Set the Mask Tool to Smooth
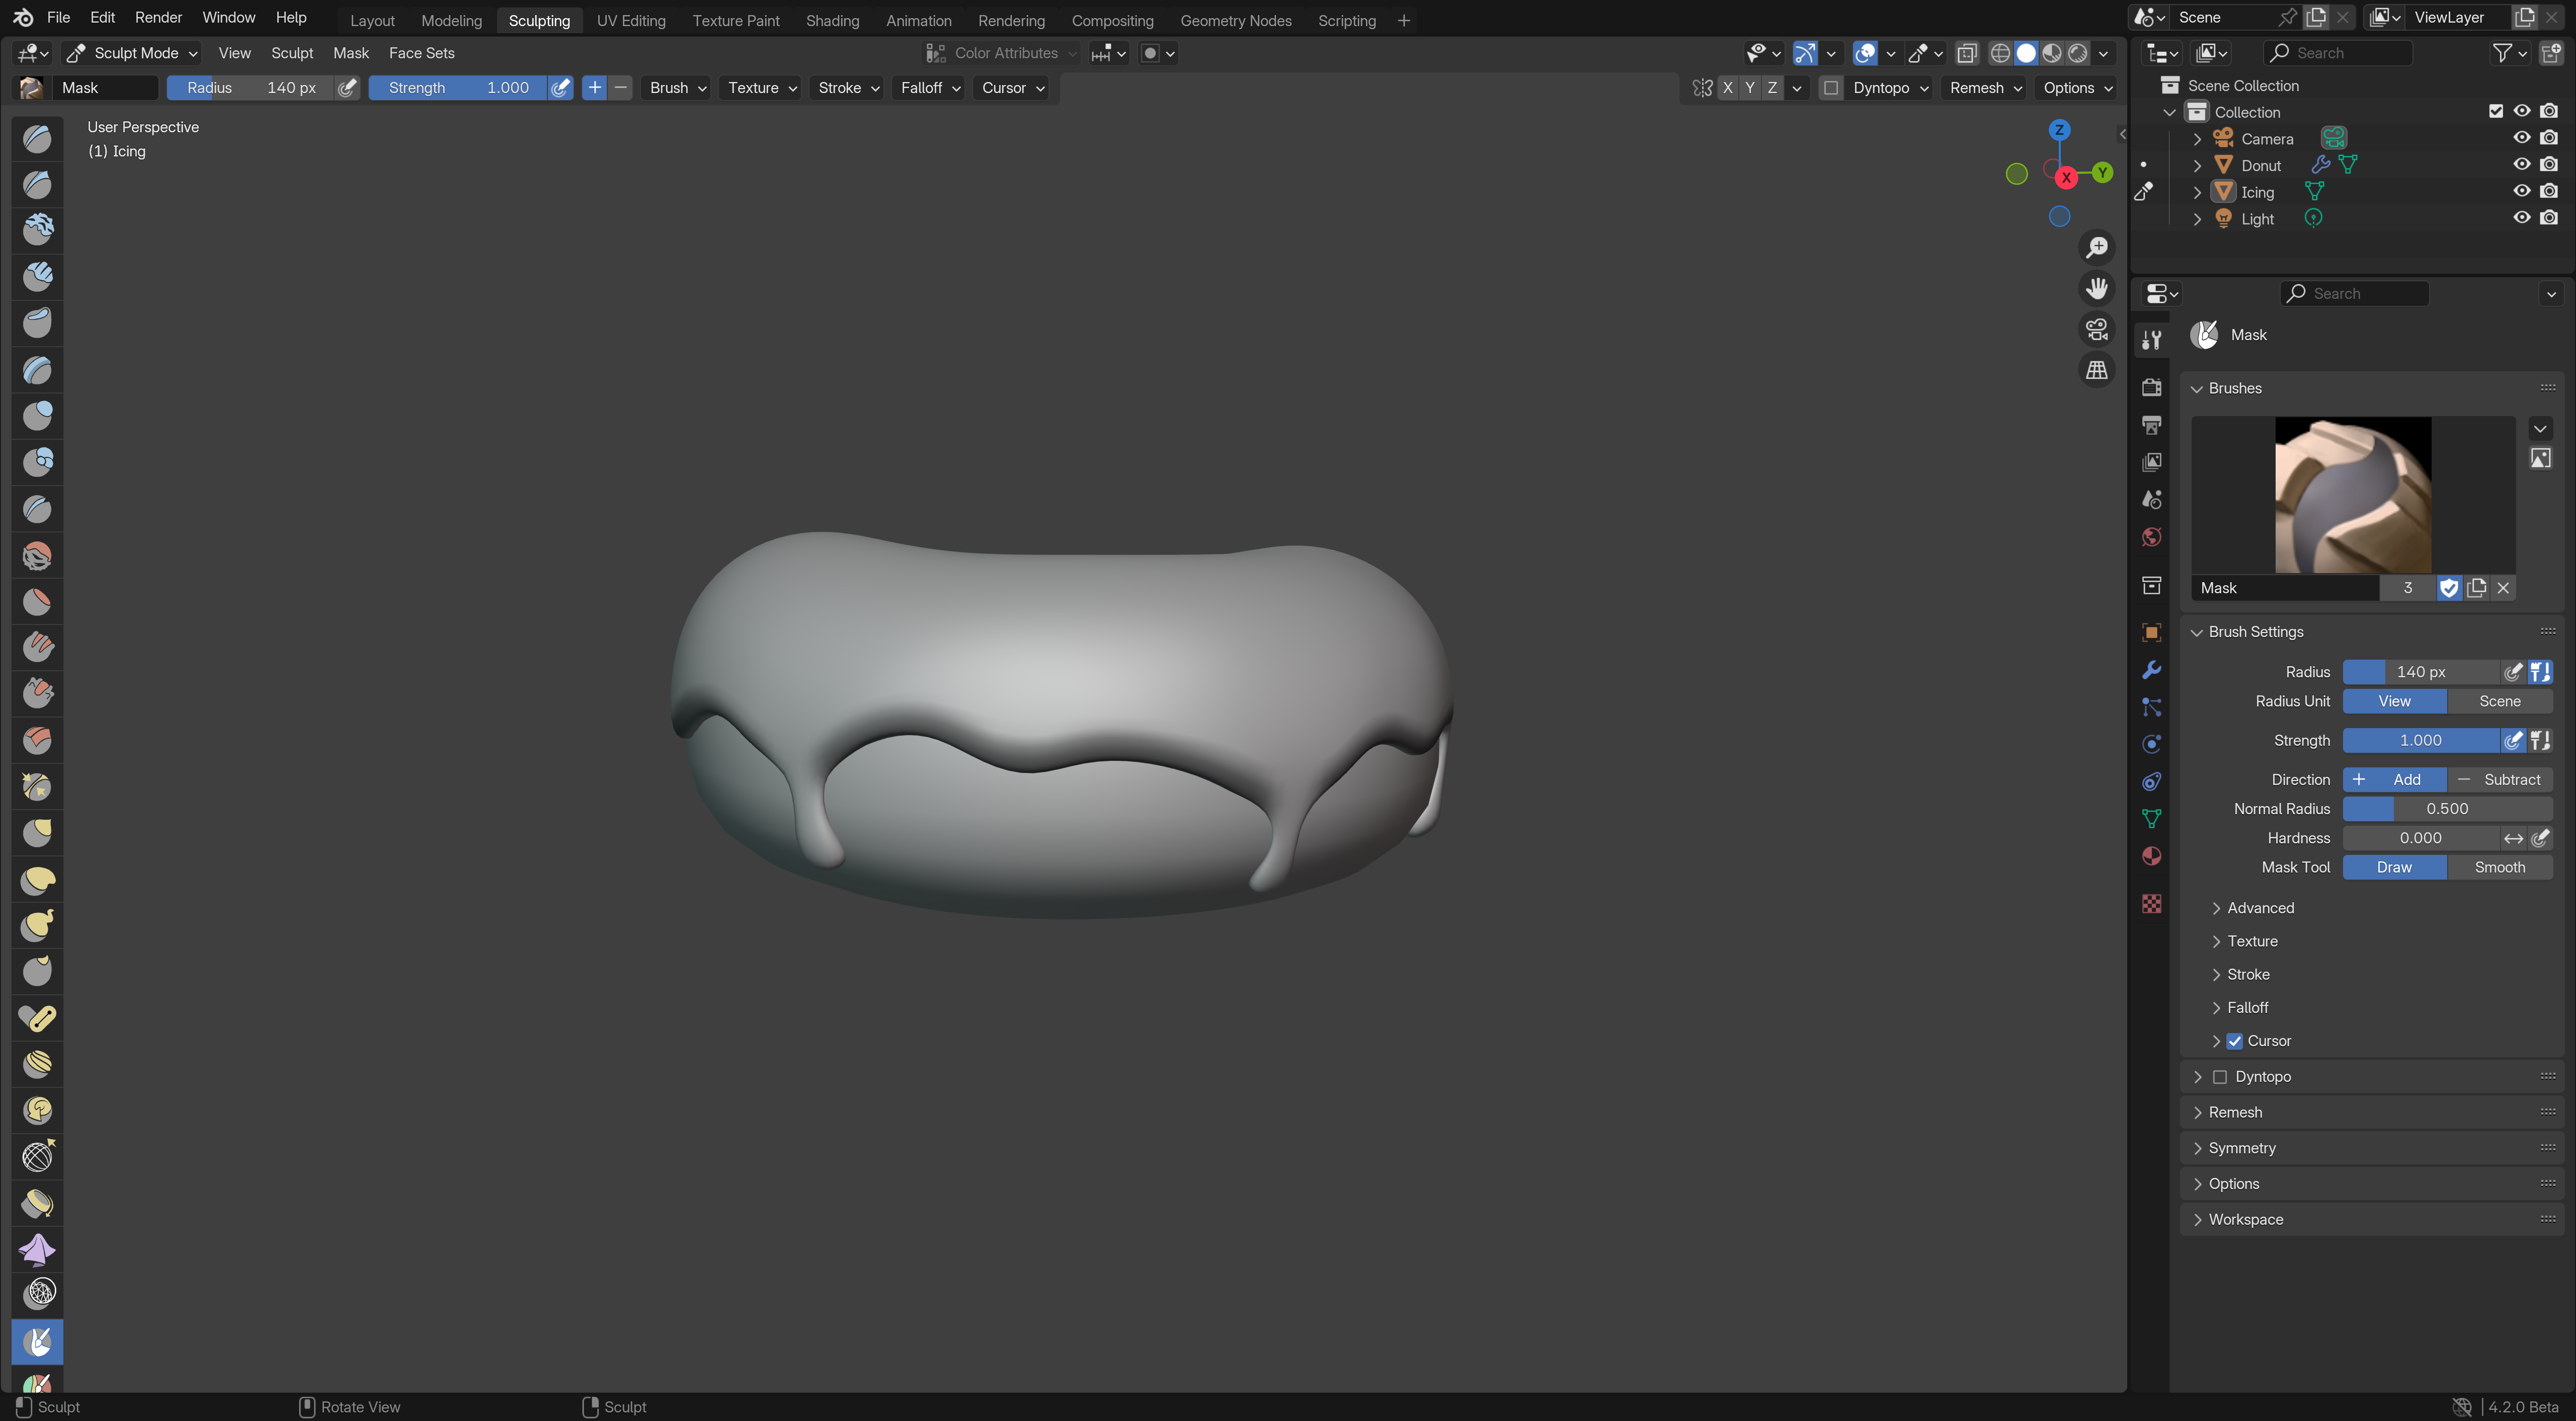Image resolution: width=2576 pixels, height=1421 pixels. point(2499,868)
